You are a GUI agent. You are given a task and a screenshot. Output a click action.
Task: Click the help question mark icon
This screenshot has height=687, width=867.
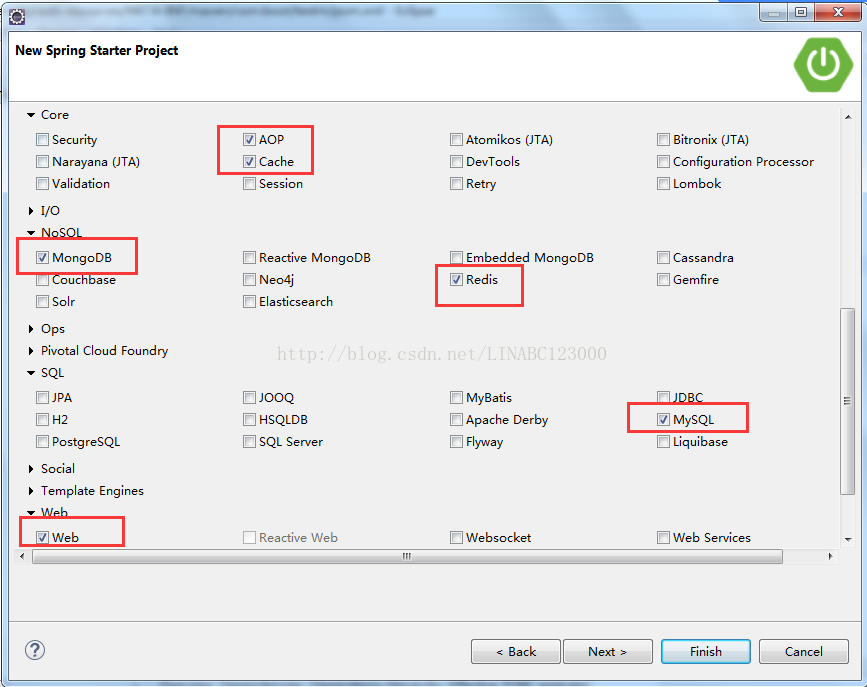pyautogui.click(x=35, y=650)
